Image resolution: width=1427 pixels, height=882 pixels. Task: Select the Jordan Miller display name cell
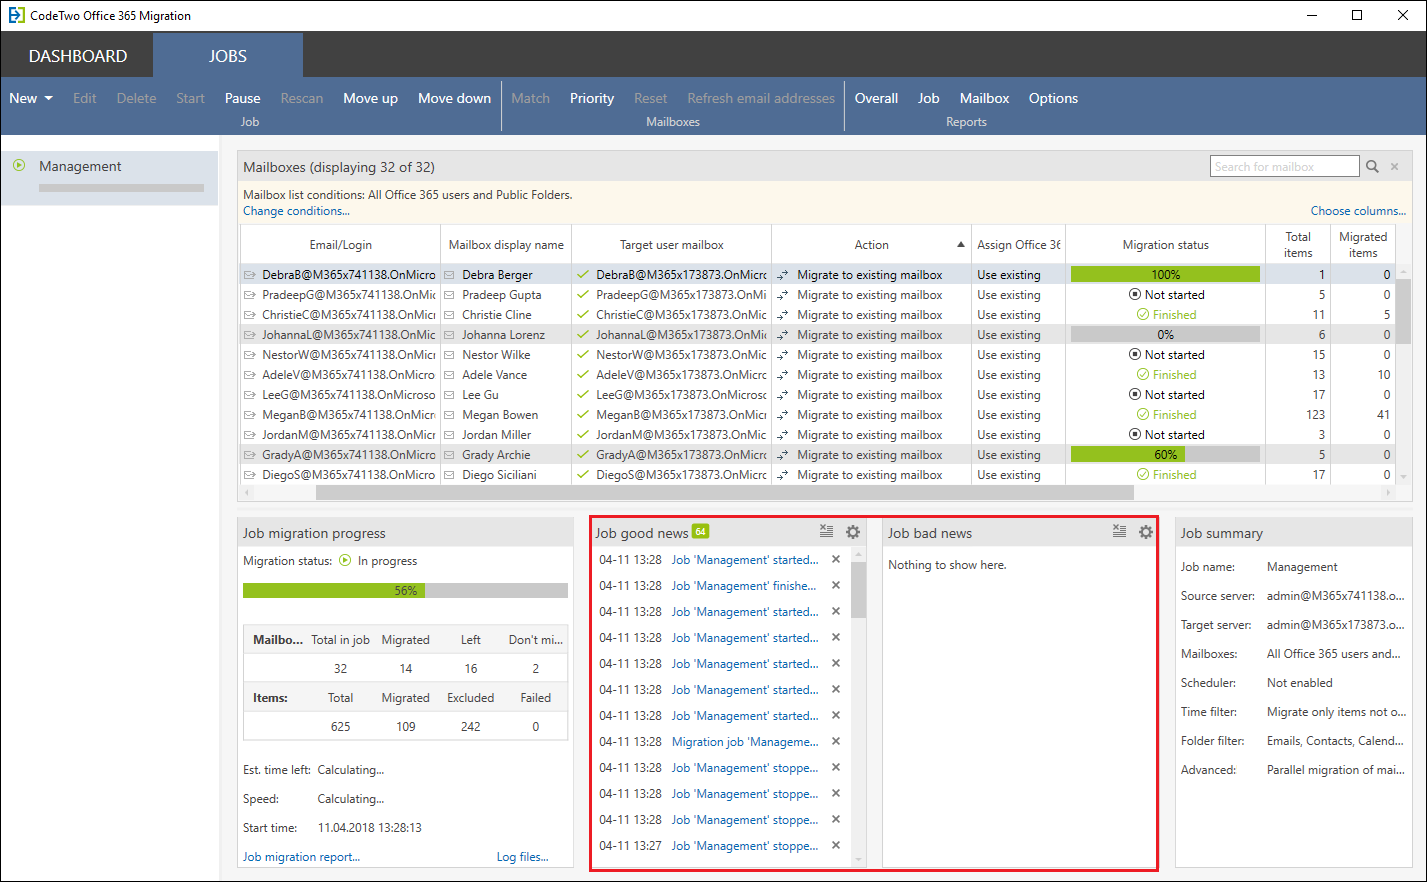coord(506,435)
